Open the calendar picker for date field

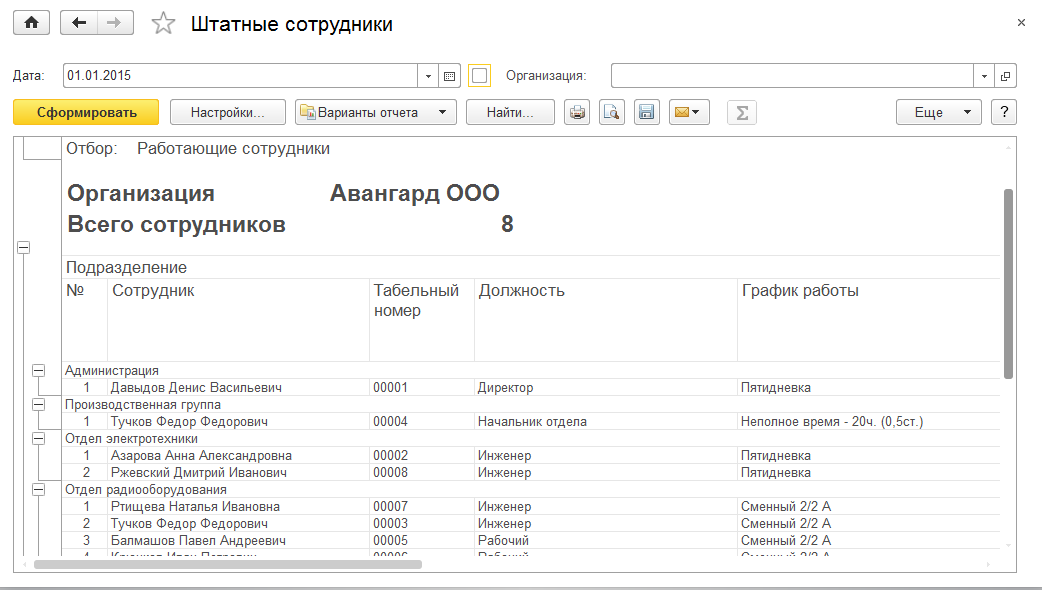point(450,75)
